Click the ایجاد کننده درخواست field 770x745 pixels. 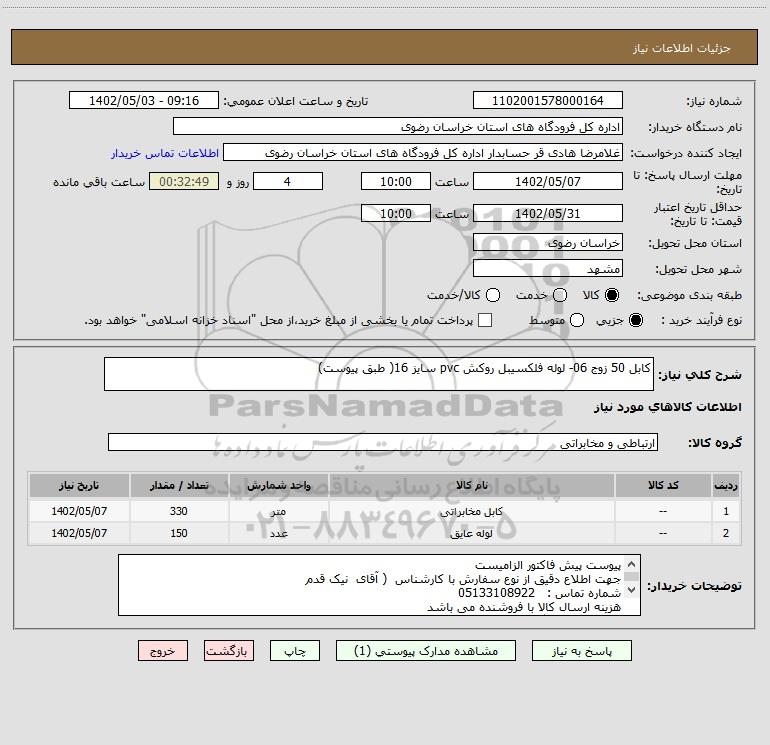click(x=423, y=152)
